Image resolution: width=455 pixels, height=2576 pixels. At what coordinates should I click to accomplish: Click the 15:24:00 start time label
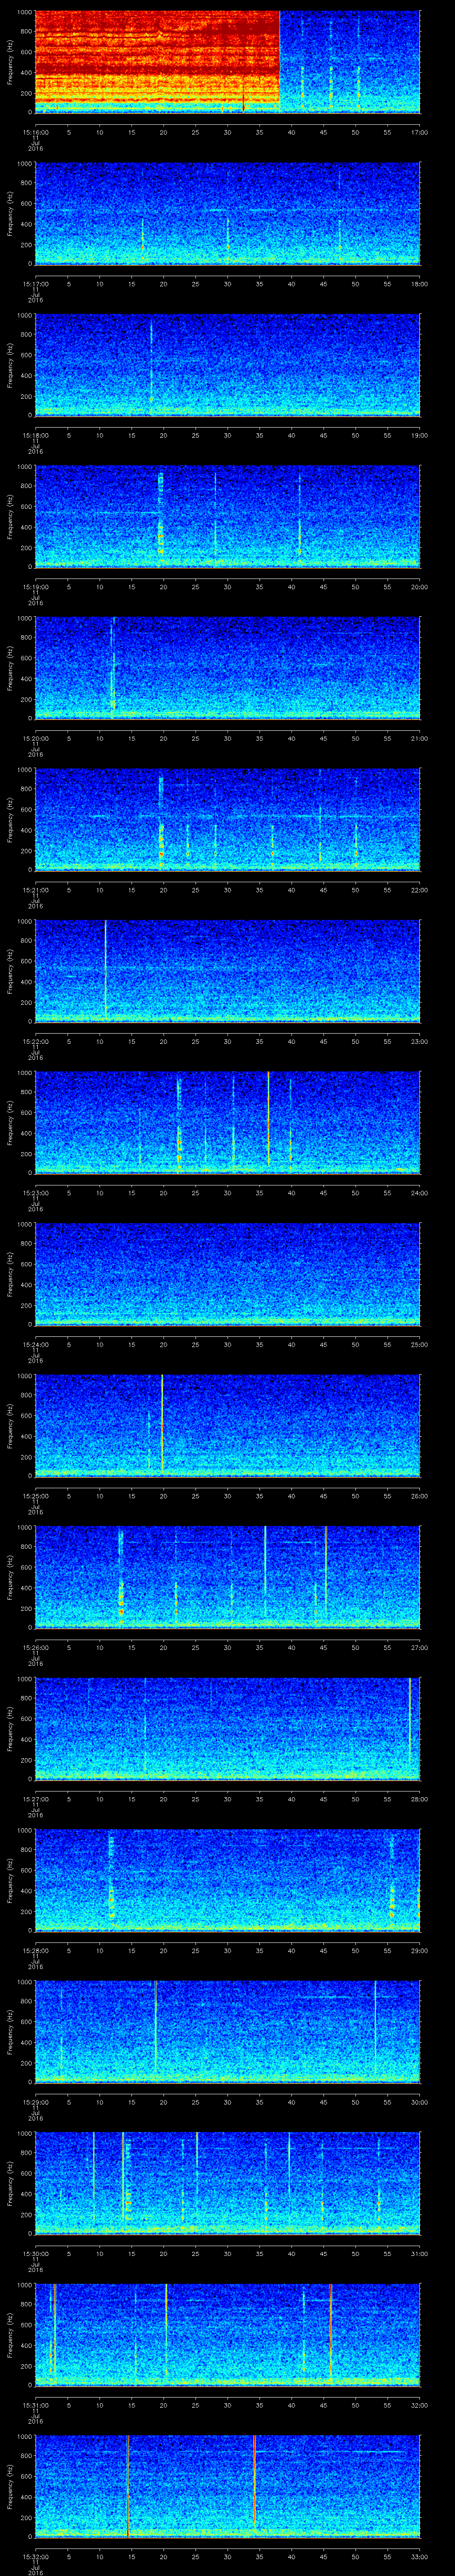[x=36, y=1344]
